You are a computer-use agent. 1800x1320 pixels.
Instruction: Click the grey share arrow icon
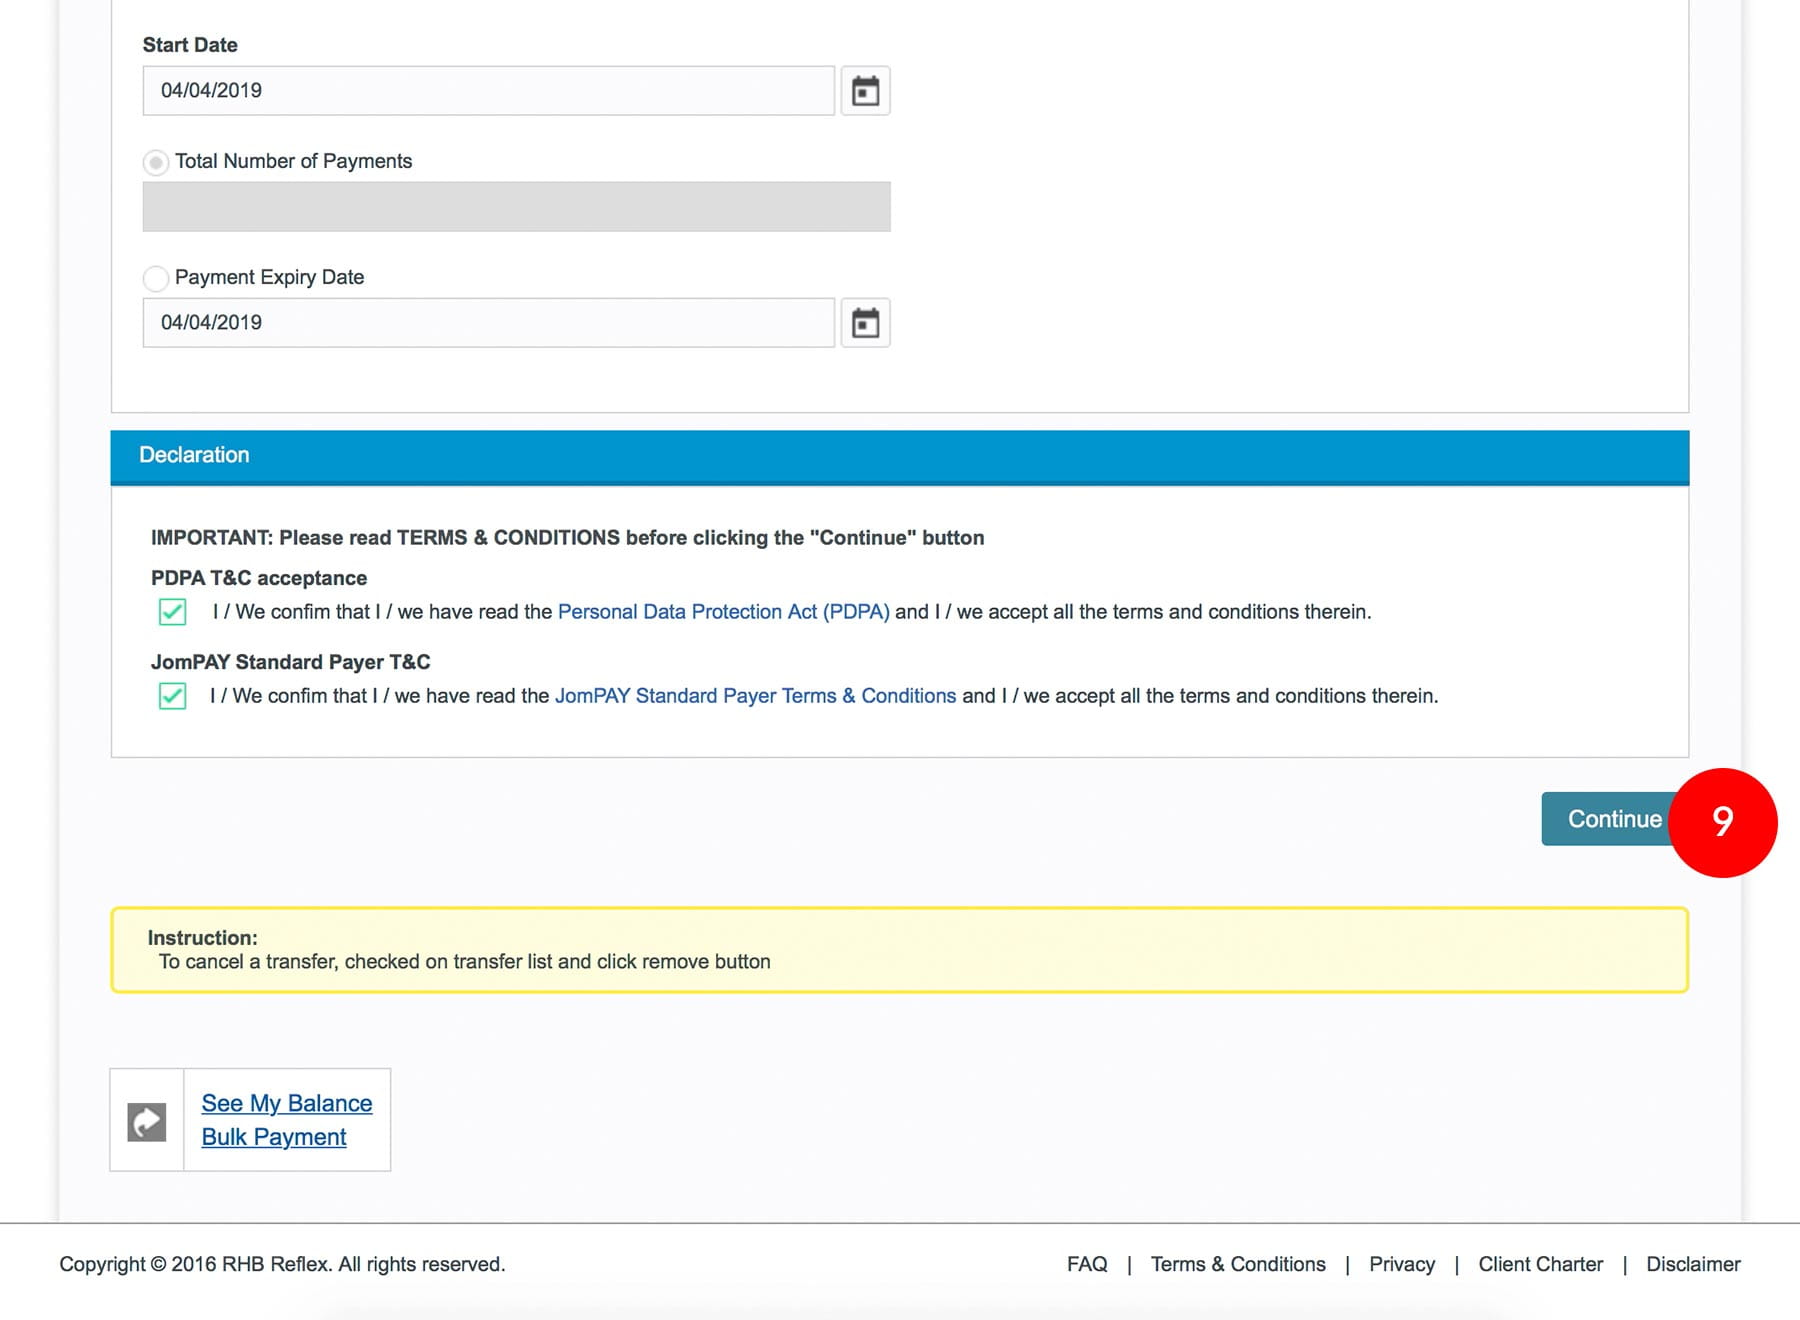[147, 1121]
